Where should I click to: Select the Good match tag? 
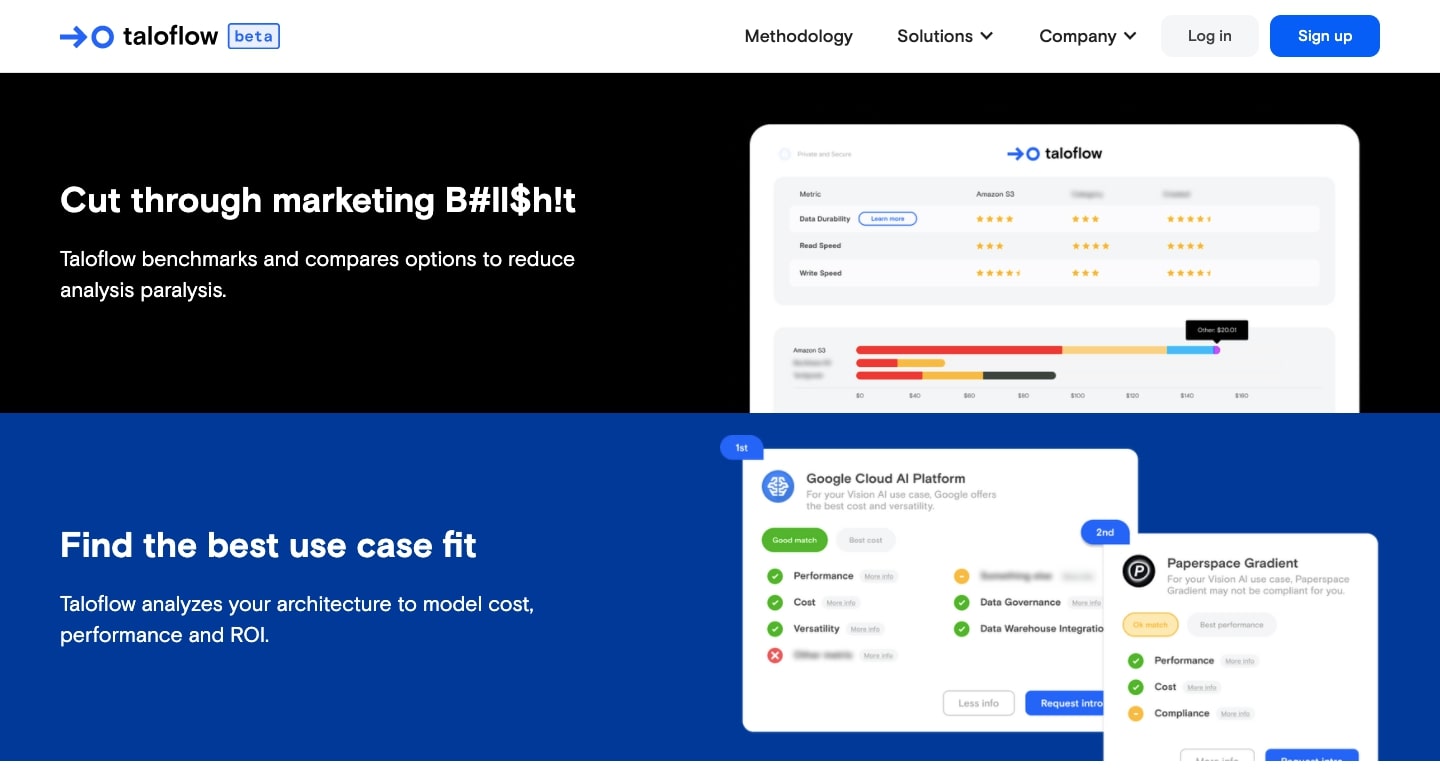[x=795, y=540]
